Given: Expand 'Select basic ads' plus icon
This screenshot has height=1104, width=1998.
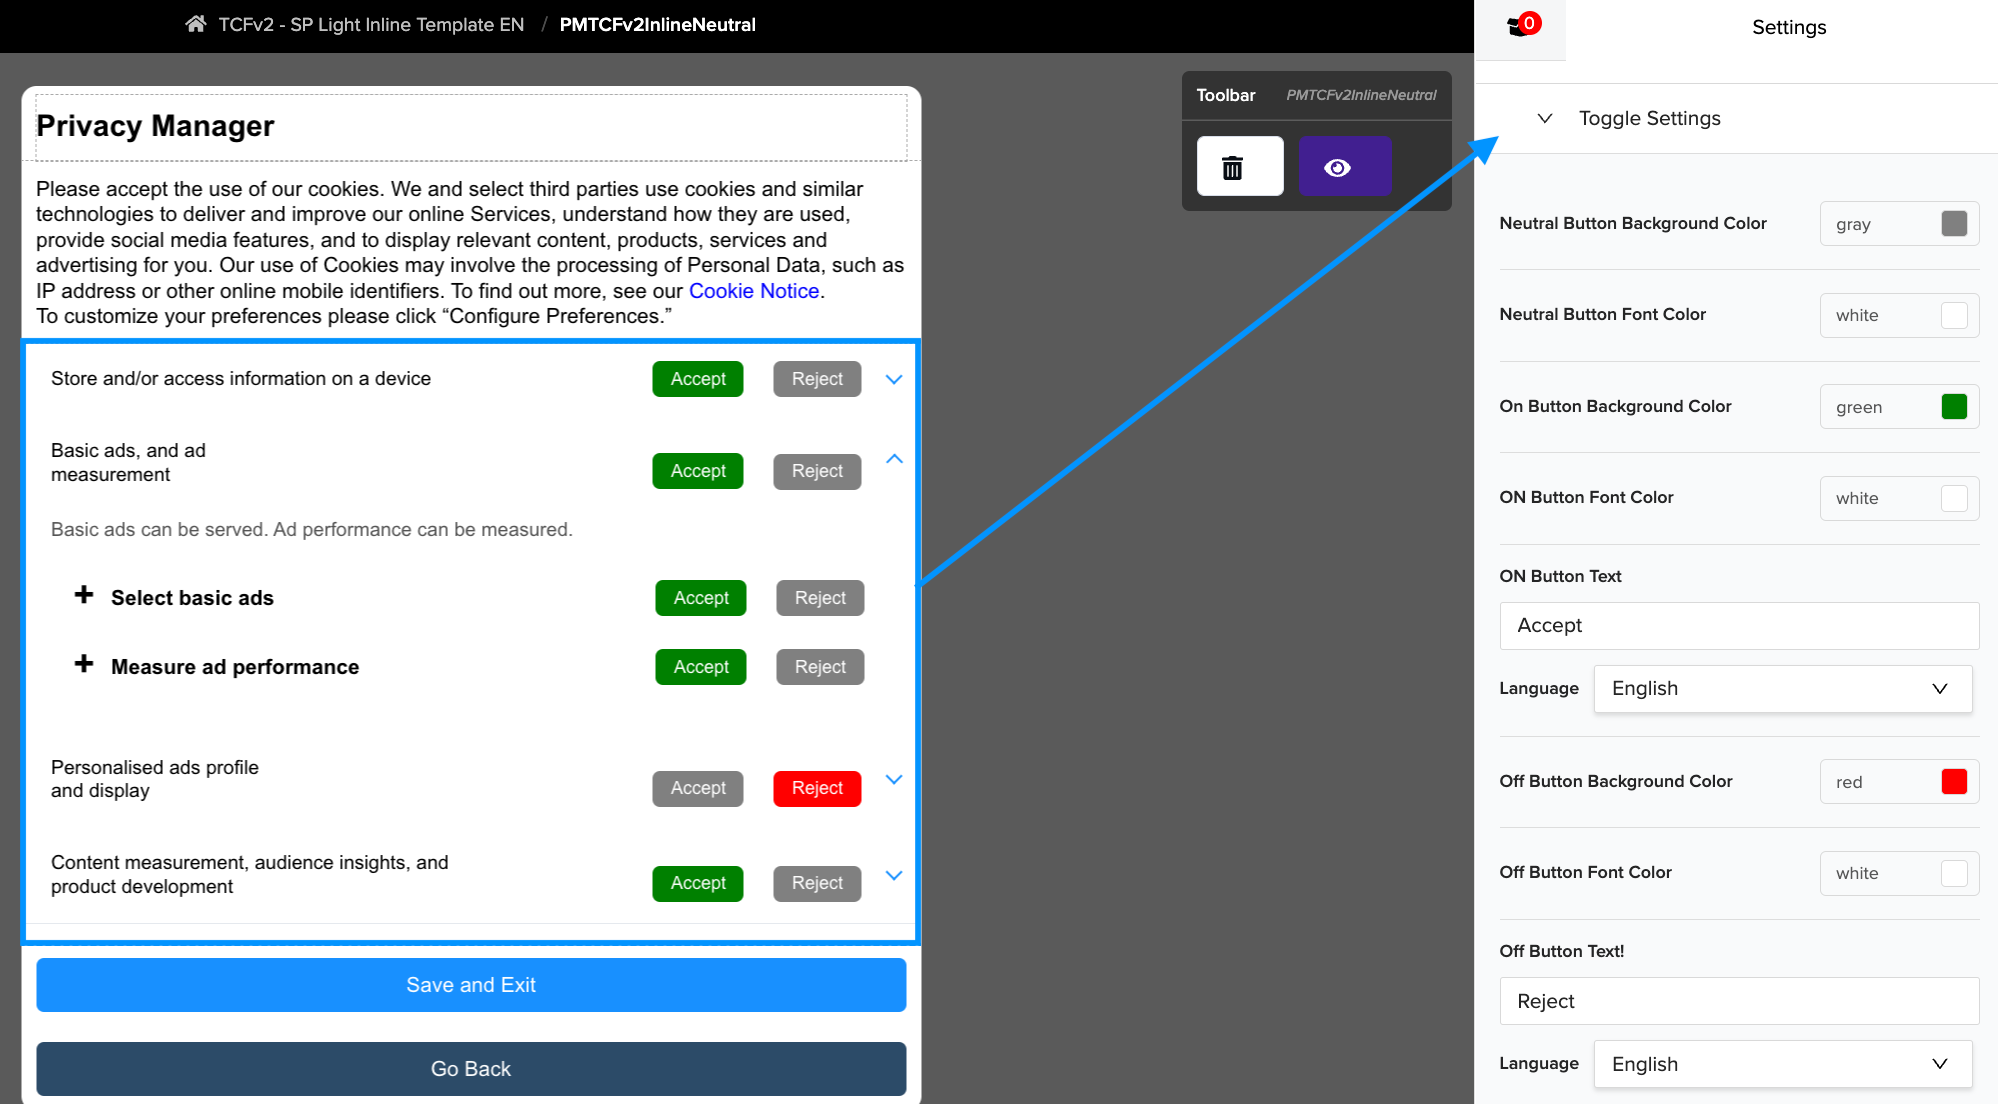Looking at the screenshot, I should [84, 595].
